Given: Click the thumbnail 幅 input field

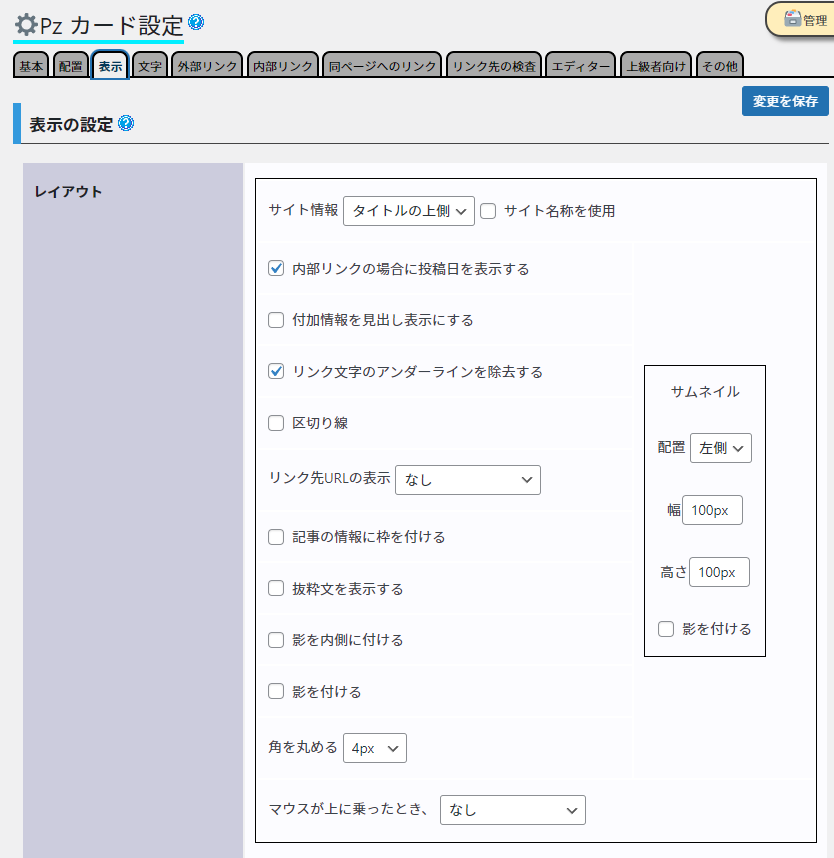Looking at the screenshot, I should 712,510.
